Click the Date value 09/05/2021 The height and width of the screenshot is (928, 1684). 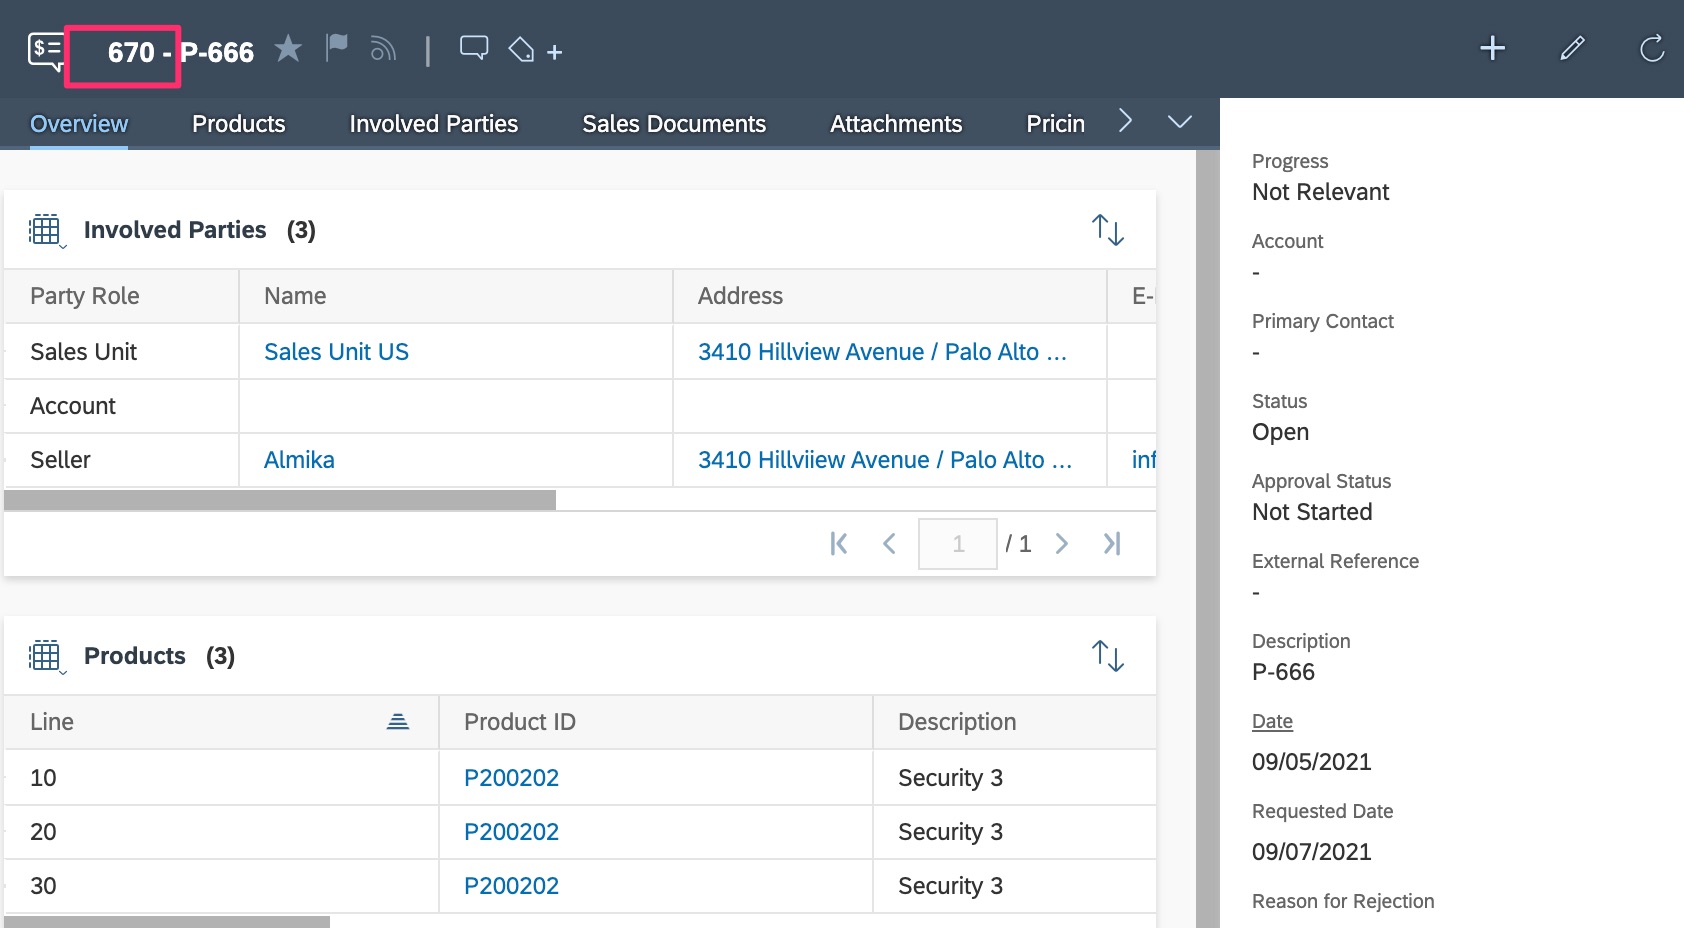click(x=1312, y=762)
